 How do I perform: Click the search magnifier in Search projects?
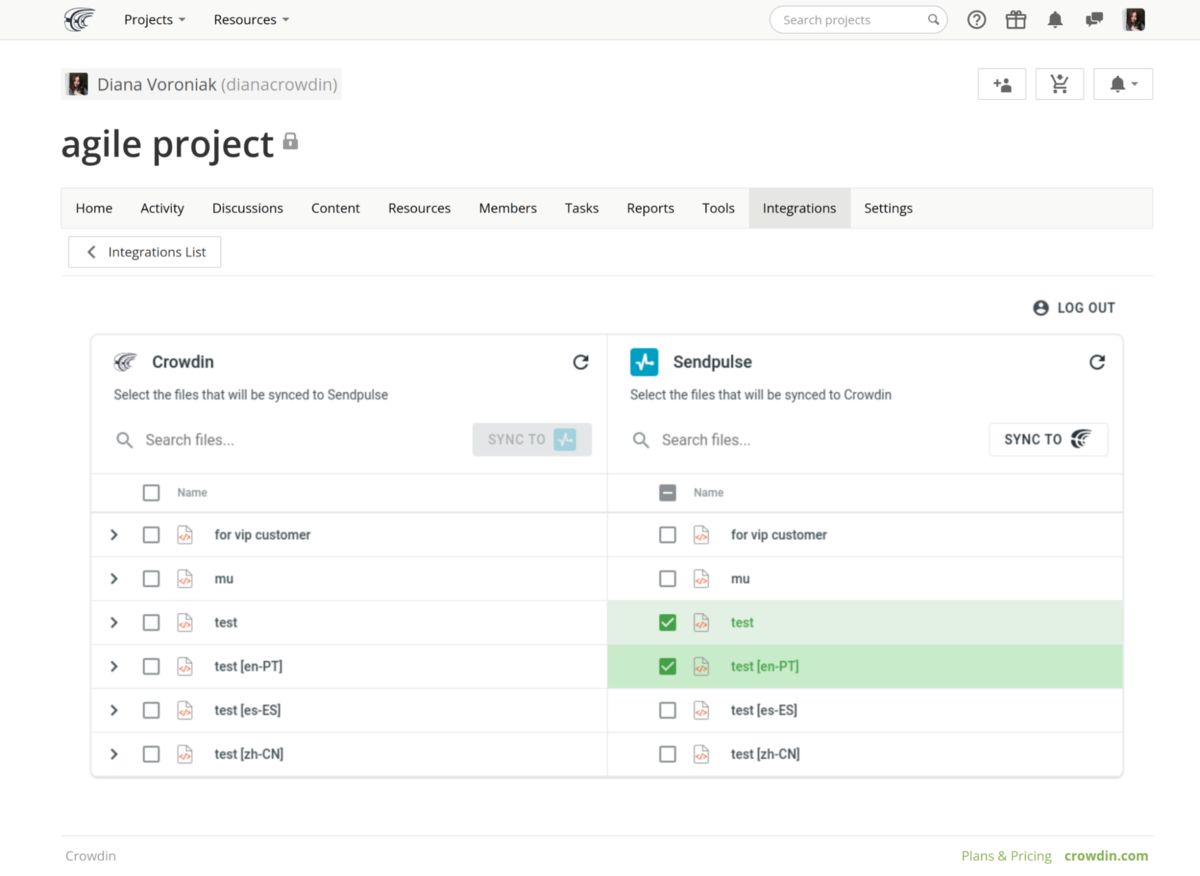933,20
